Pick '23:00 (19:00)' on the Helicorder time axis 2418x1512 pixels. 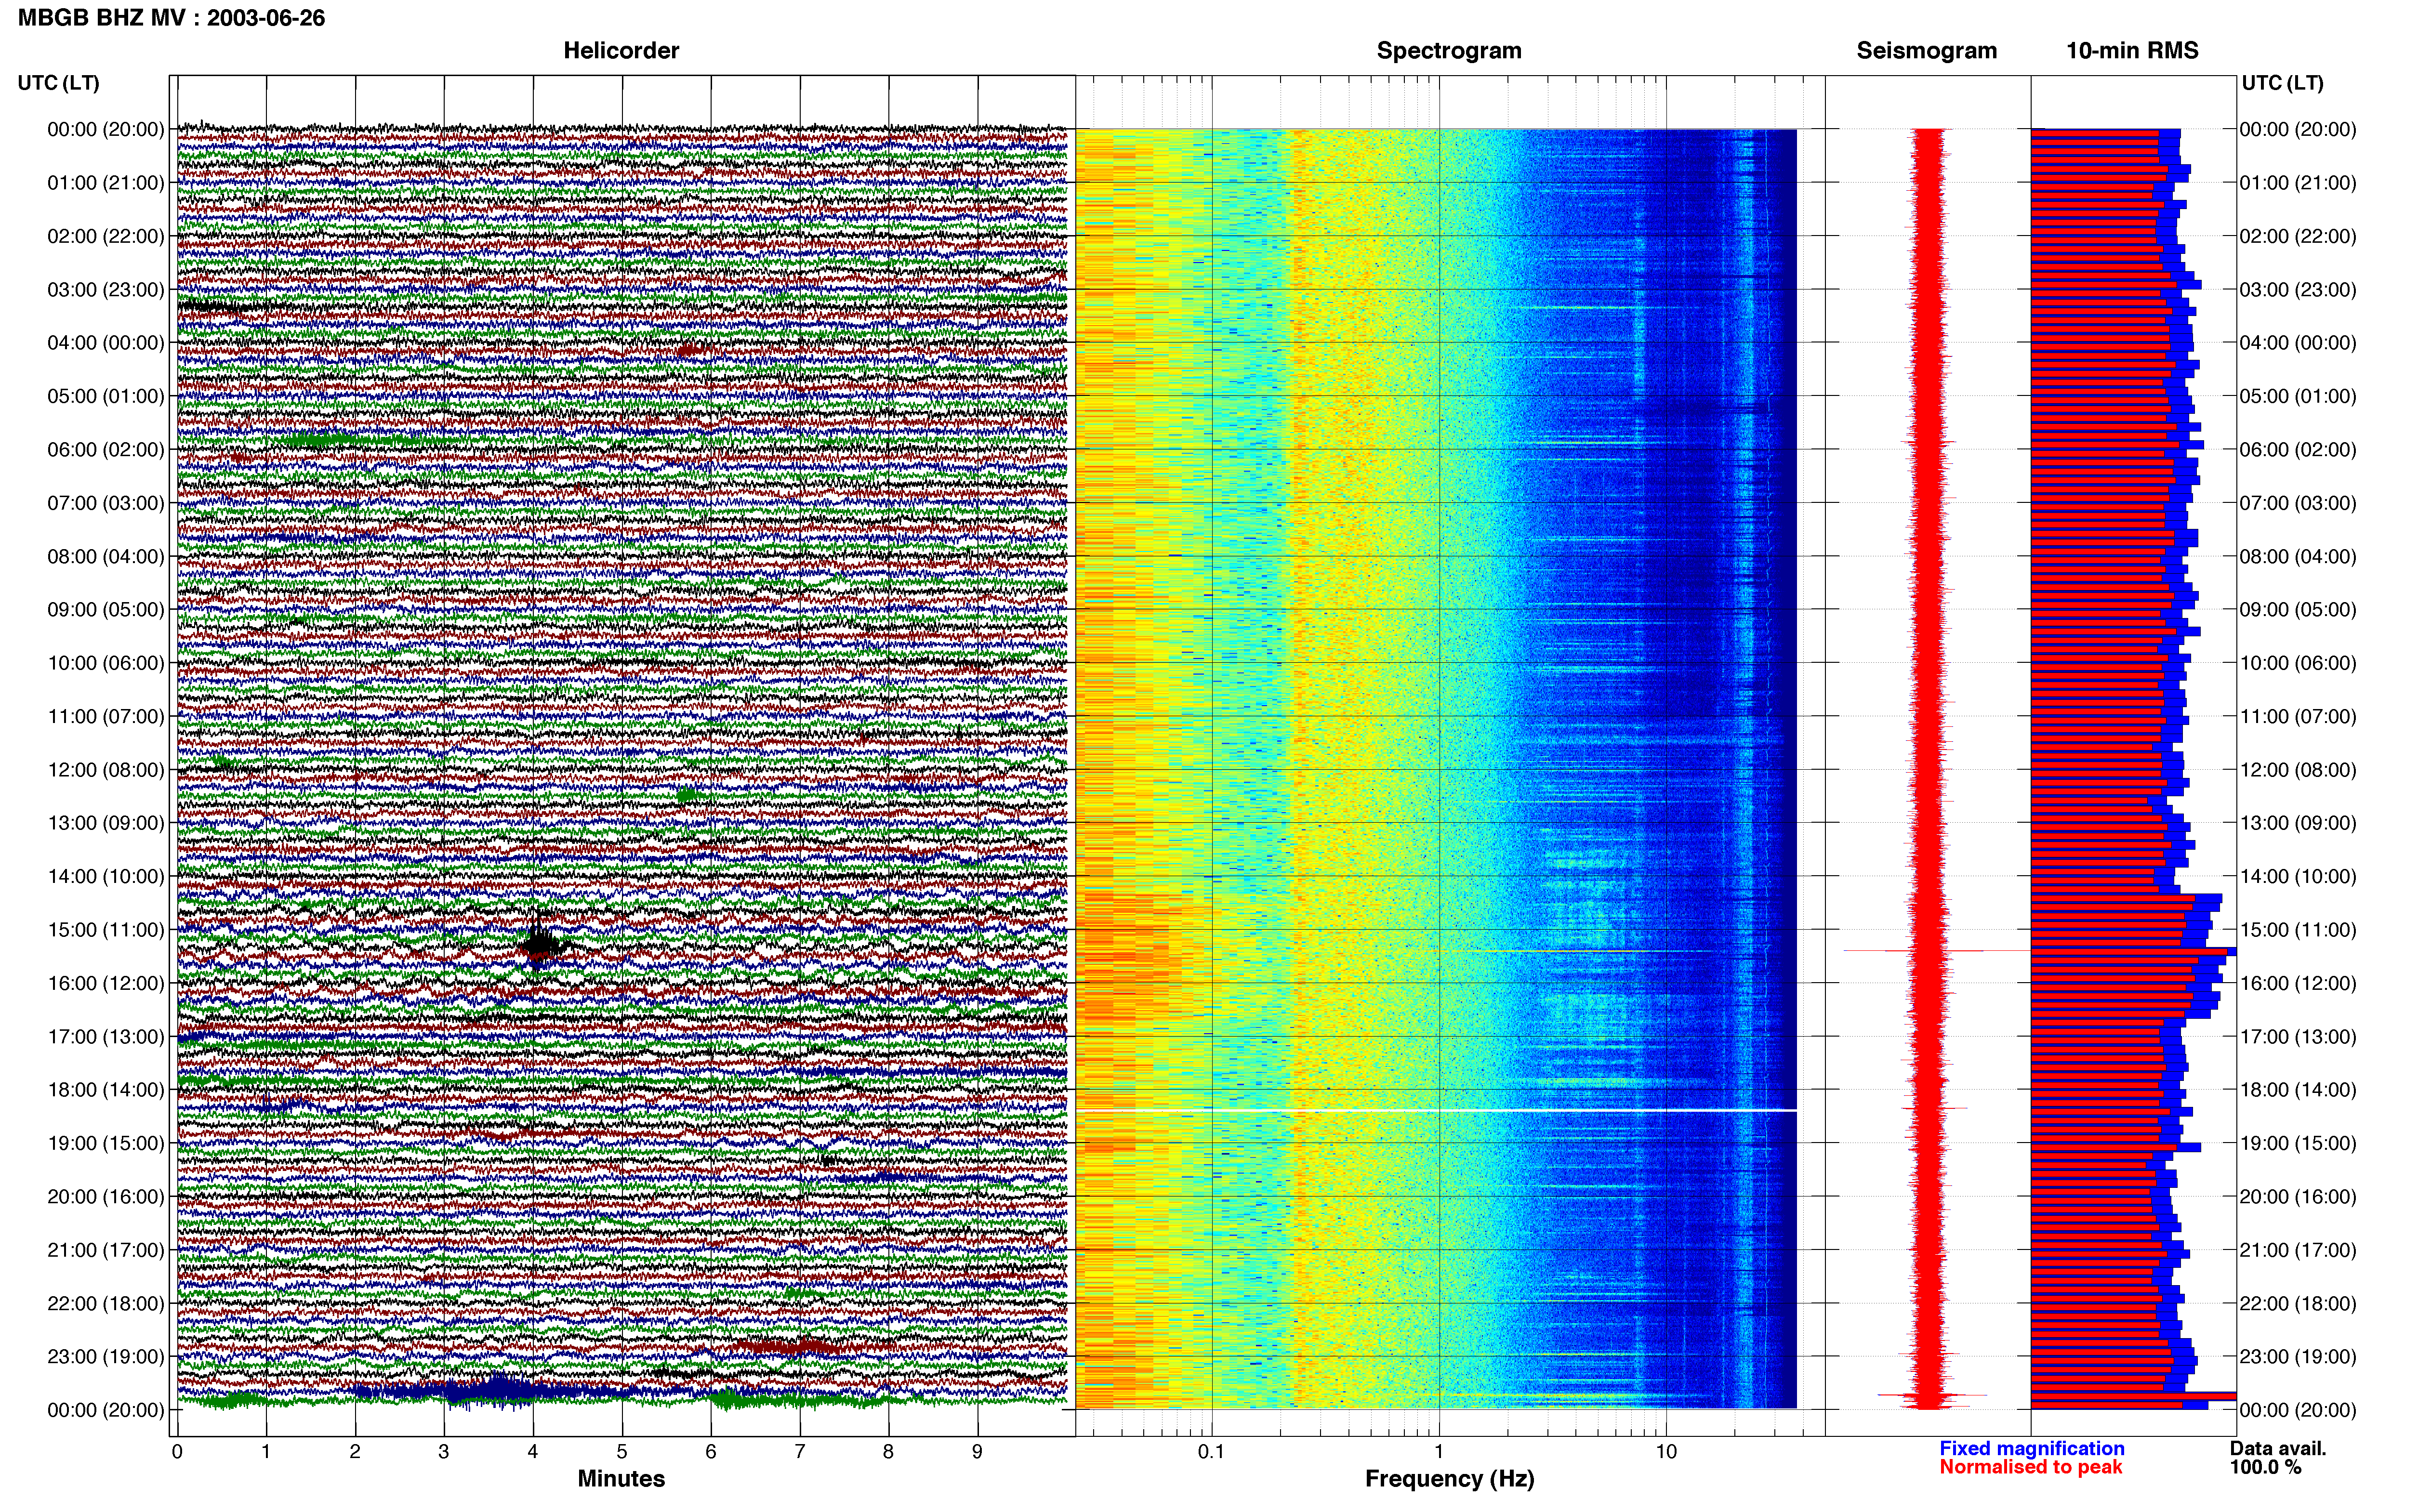(x=106, y=1357)
